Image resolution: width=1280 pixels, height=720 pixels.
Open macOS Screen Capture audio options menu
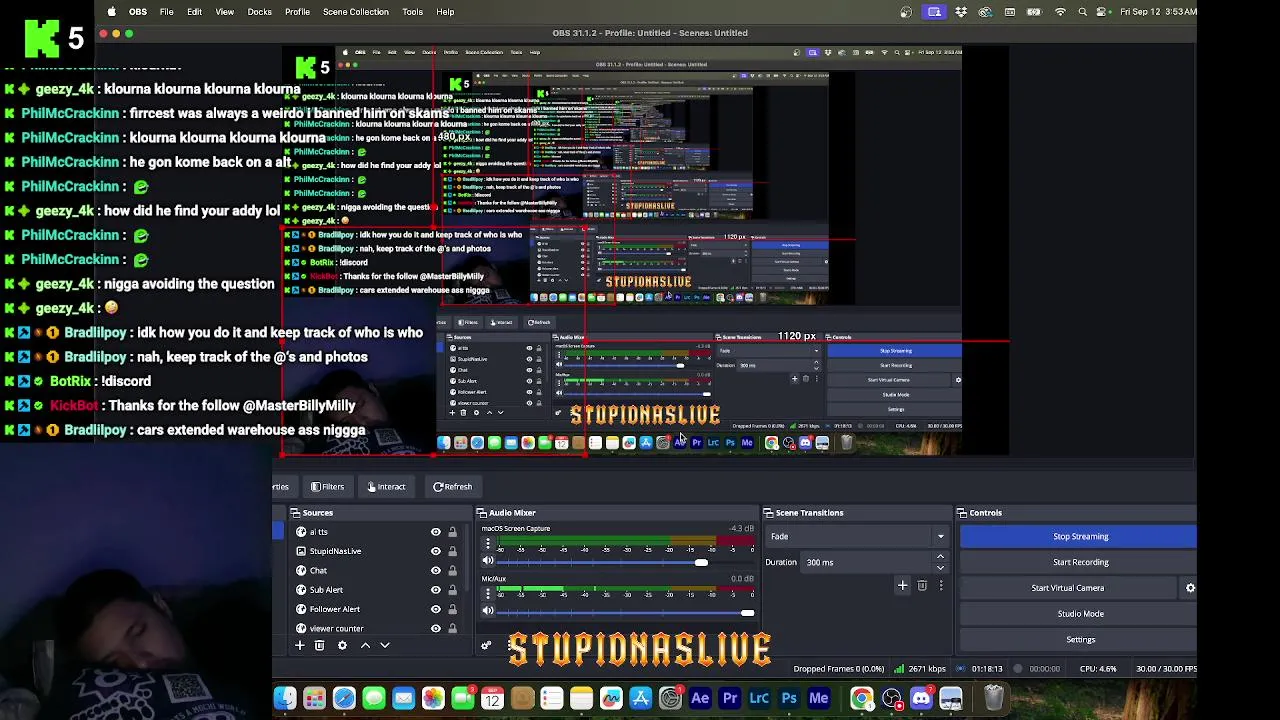coord(488,544)
